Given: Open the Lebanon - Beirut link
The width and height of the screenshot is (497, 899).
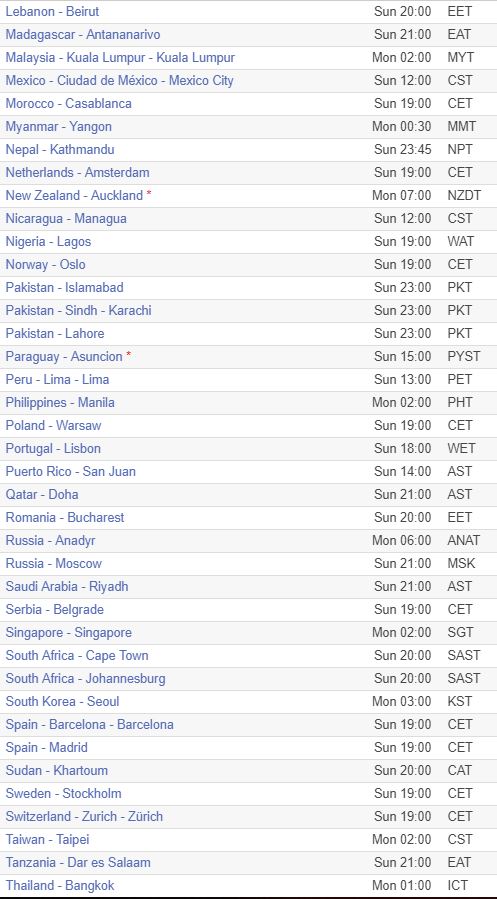Looking at the screenshot, I should coord(52,11).
